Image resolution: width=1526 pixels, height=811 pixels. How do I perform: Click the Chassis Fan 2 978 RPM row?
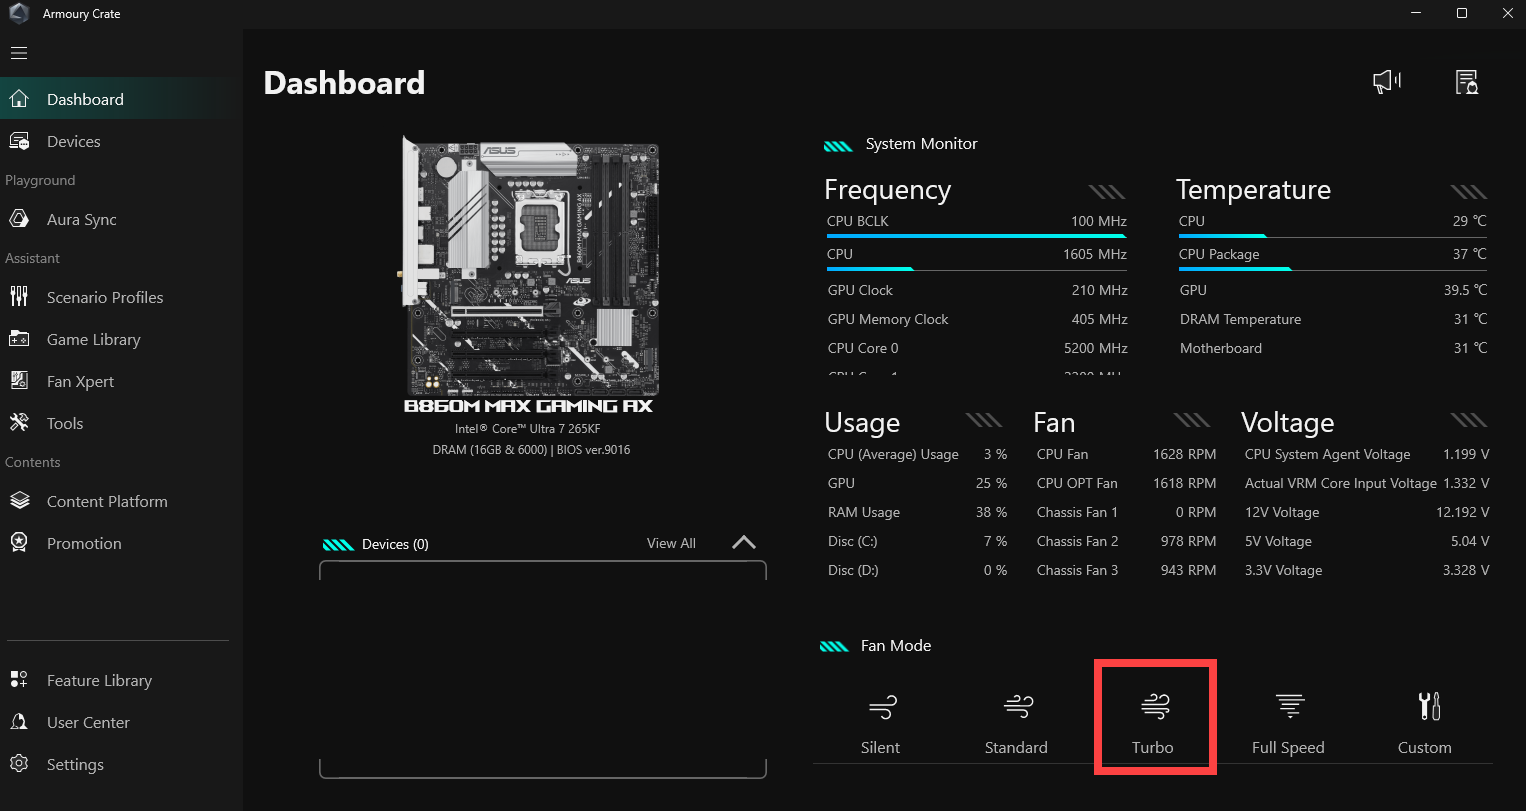point(1126,541)
